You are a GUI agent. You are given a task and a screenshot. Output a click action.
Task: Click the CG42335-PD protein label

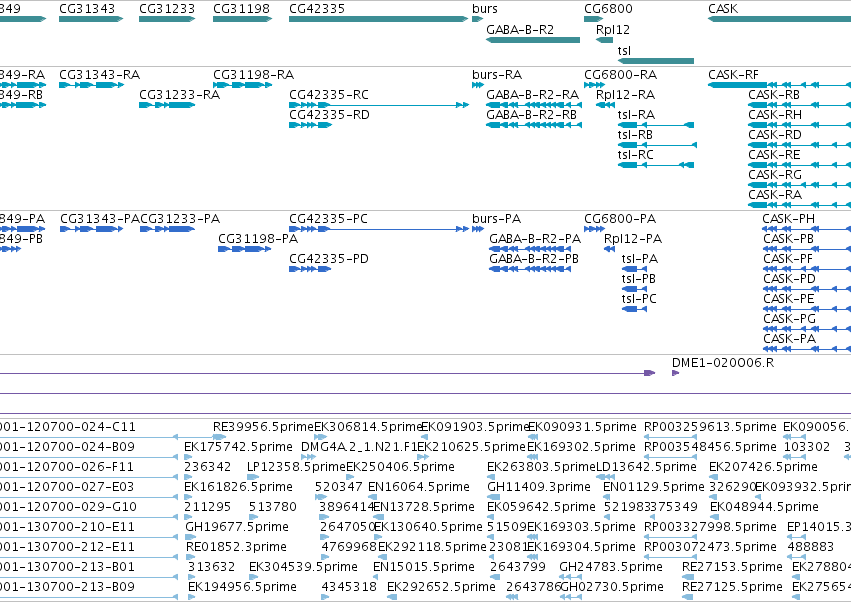329,259
